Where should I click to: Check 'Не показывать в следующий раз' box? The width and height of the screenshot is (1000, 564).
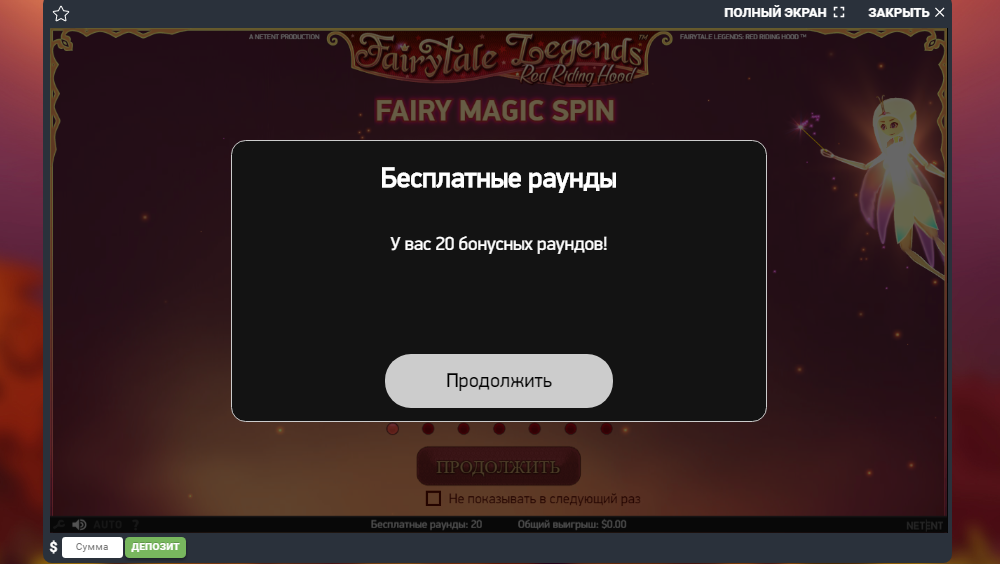click(433, 498)
